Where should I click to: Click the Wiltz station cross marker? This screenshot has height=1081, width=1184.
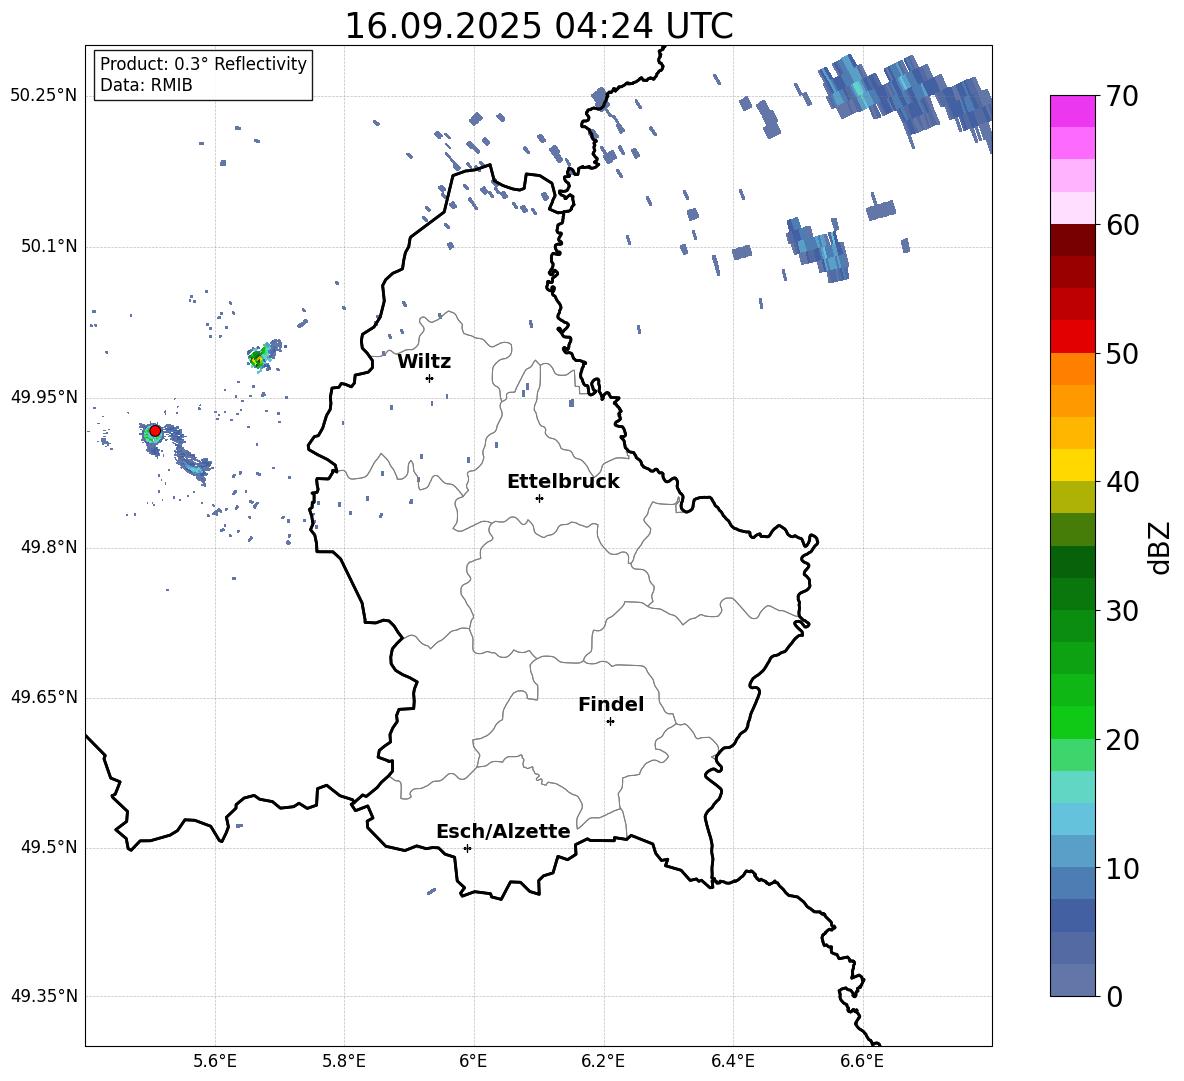point(430,378)
